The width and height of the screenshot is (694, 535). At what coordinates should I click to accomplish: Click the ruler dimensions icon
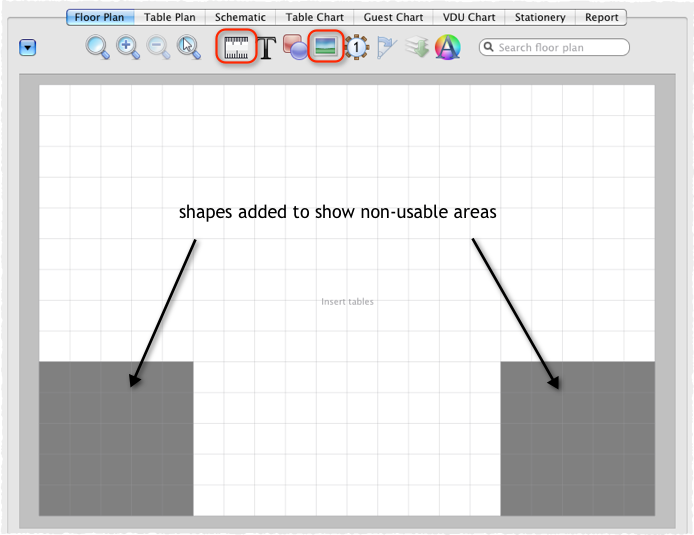pos(237,47)
